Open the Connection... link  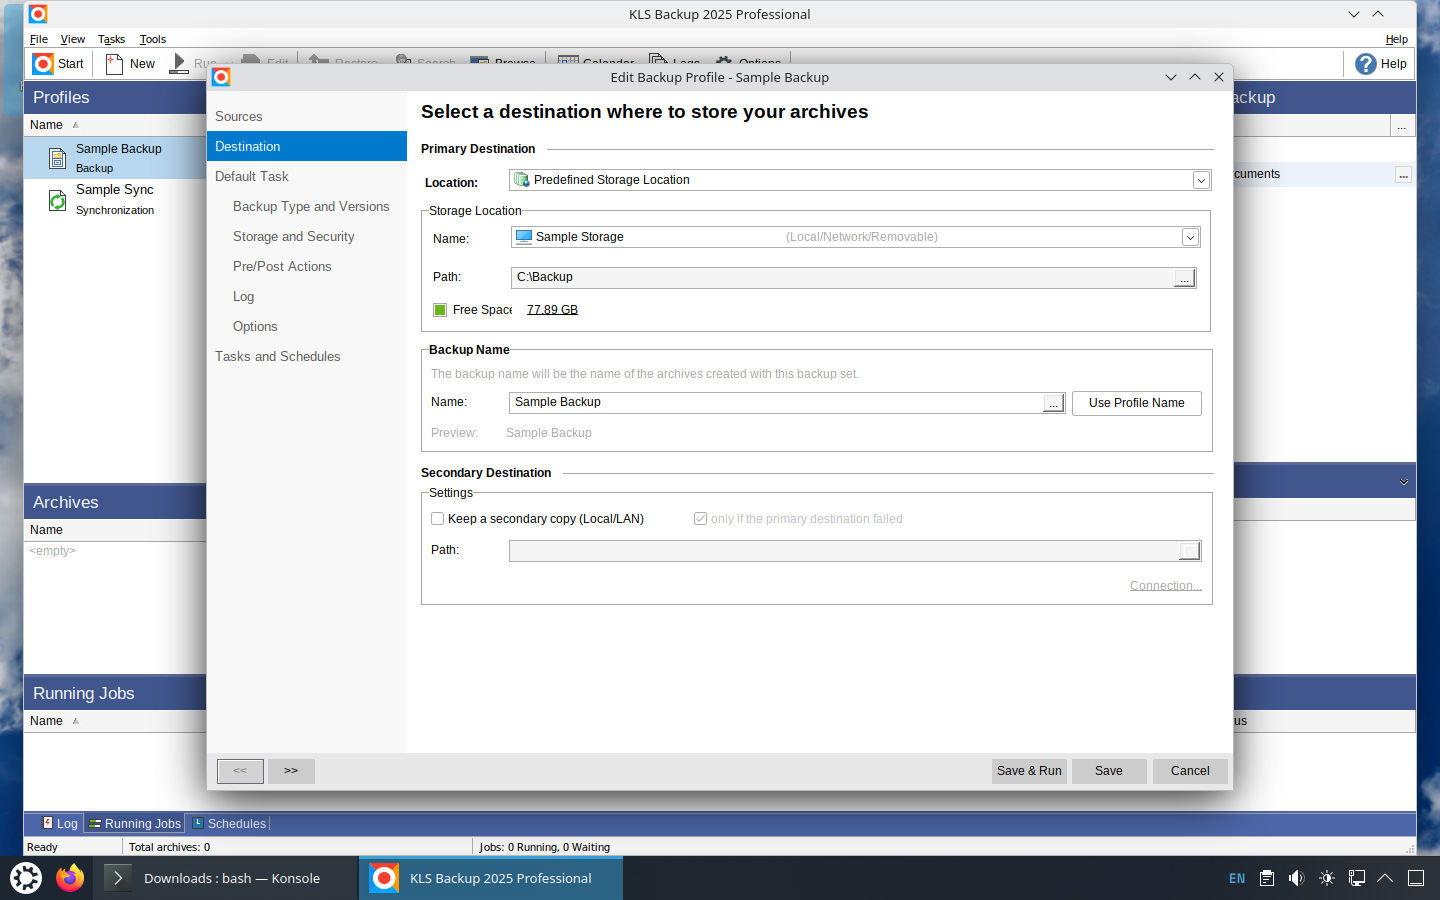(1165, 586)
